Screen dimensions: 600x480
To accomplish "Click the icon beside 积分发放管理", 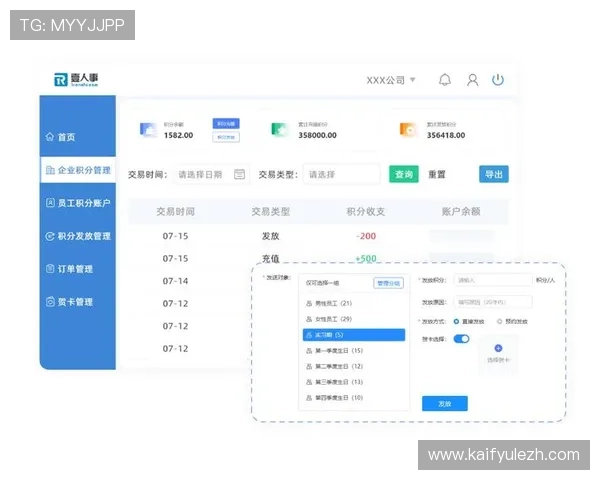I will click(50, 236).
